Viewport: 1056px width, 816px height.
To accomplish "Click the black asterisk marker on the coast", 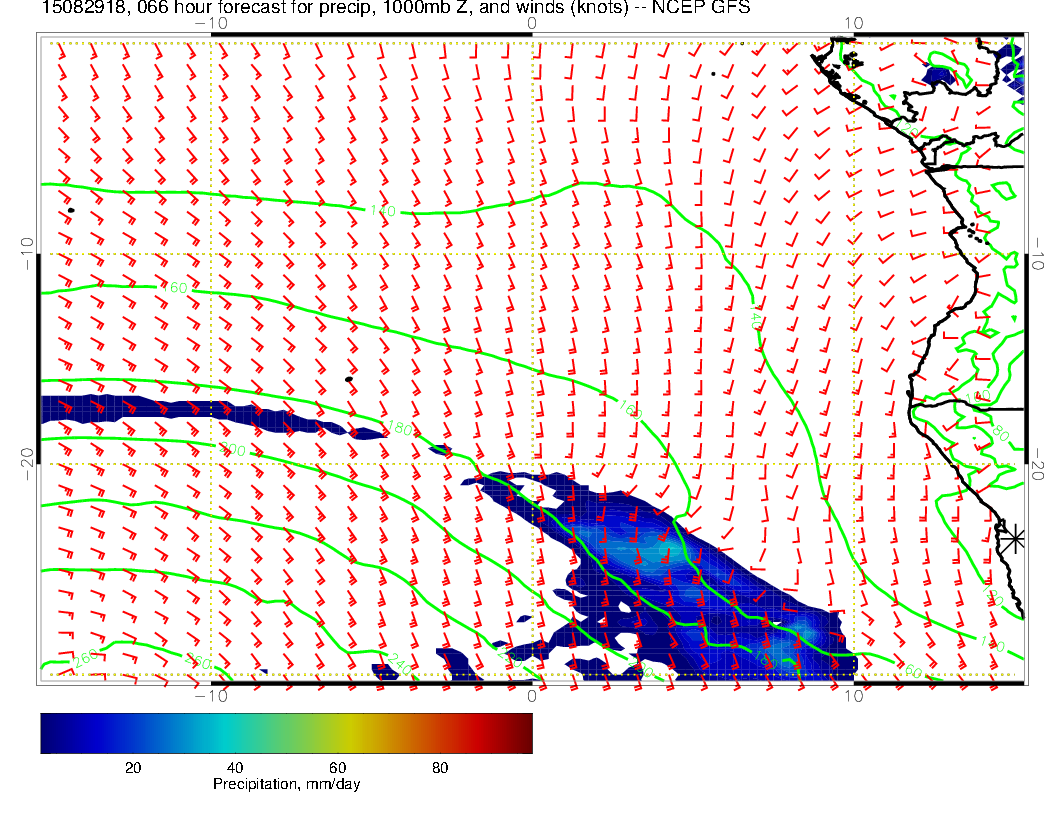I will (1015, 538).
